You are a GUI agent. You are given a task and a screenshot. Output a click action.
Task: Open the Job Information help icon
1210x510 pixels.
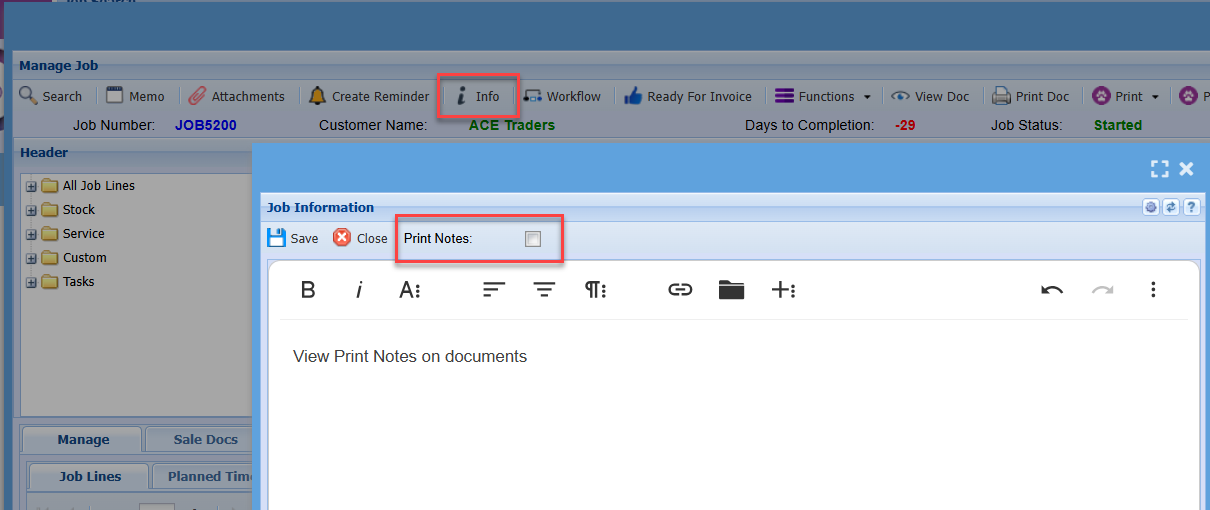click(x=1190, y=207)
